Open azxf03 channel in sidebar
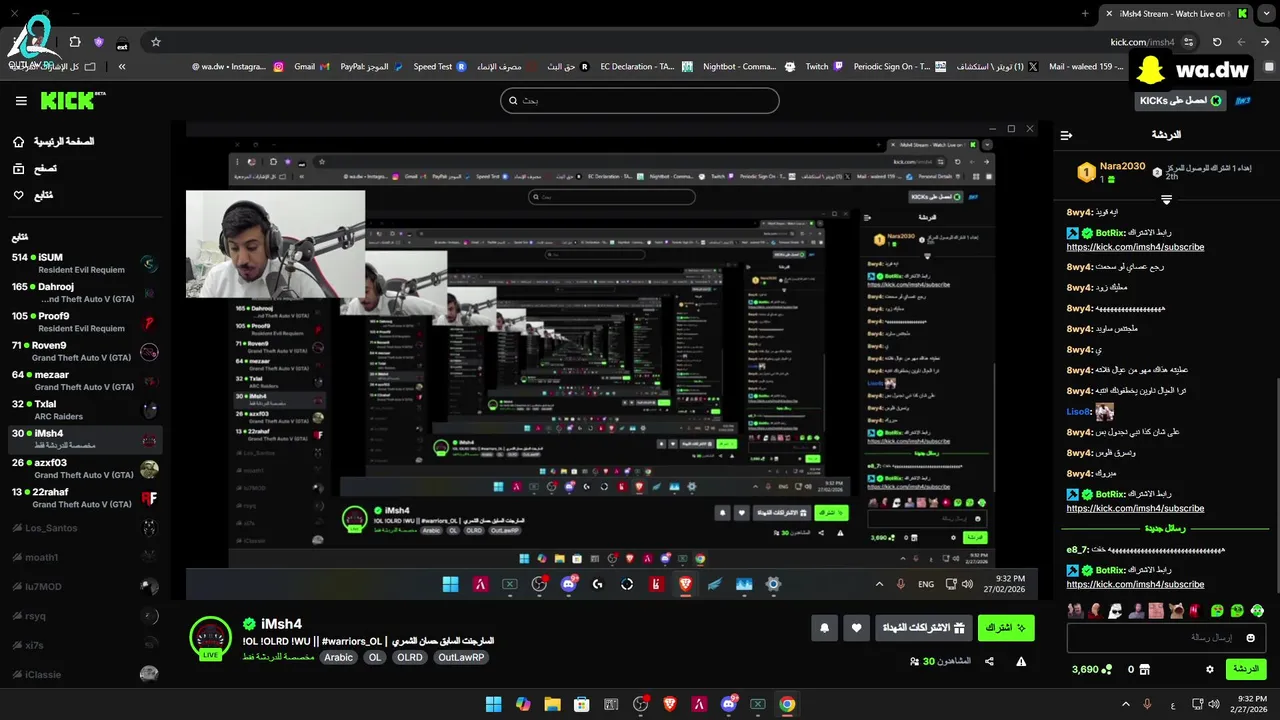The height and width of the screenshot is (720, 1280). pos(85,469)
